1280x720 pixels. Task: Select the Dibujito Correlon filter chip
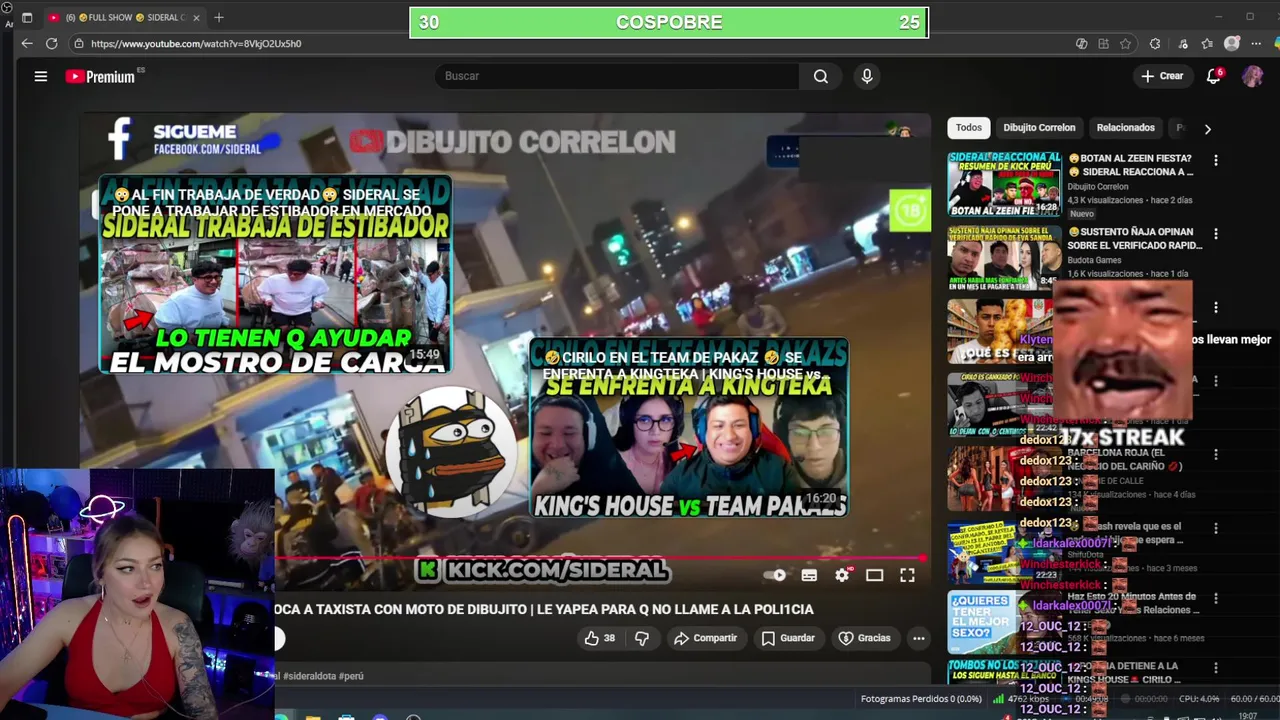pyautogui.click(x=1039, y=128)
